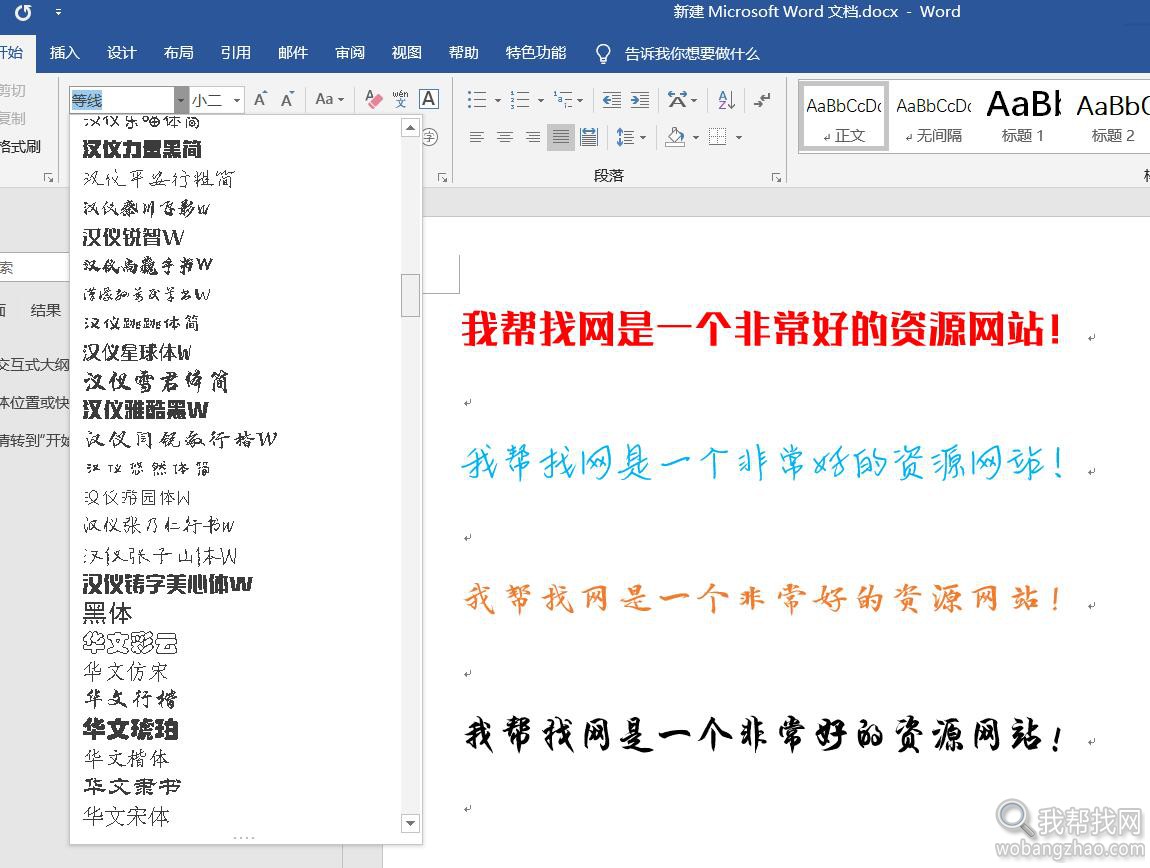
Task: Click the enclosed character (字) icon
Action: [x=431, y=137]
